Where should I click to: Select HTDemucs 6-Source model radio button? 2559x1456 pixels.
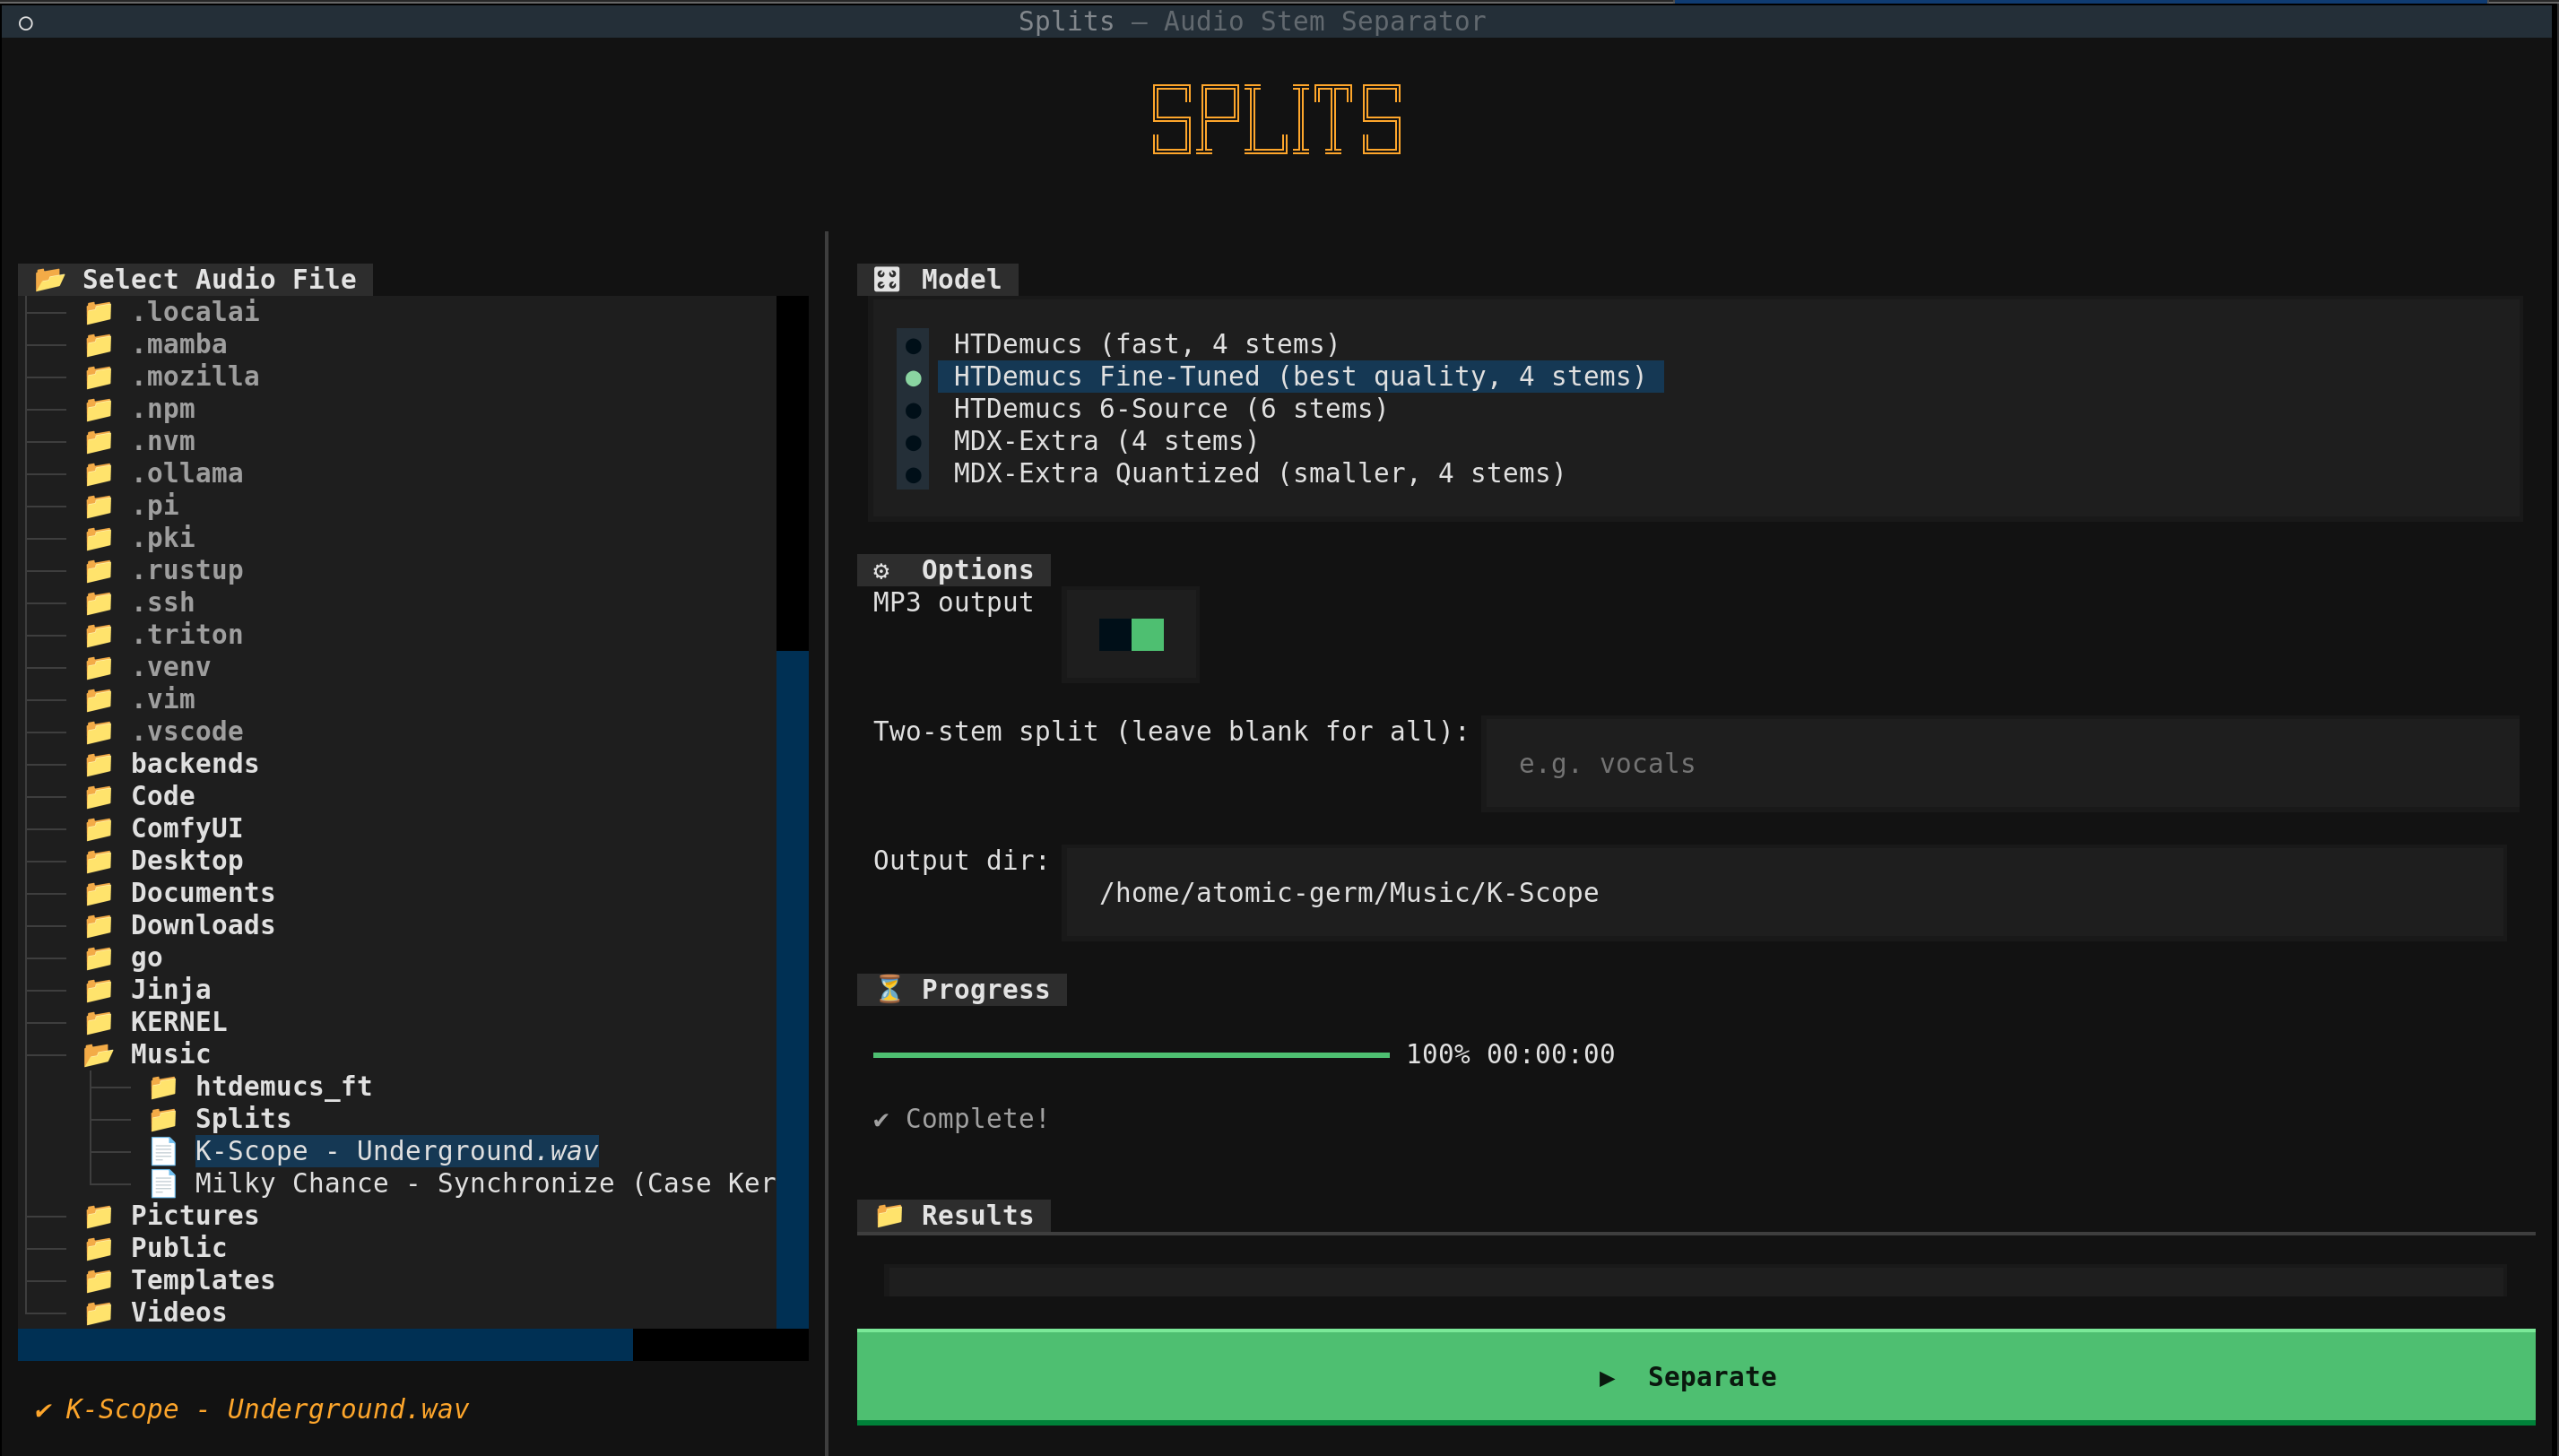click(x=913, y=410)
